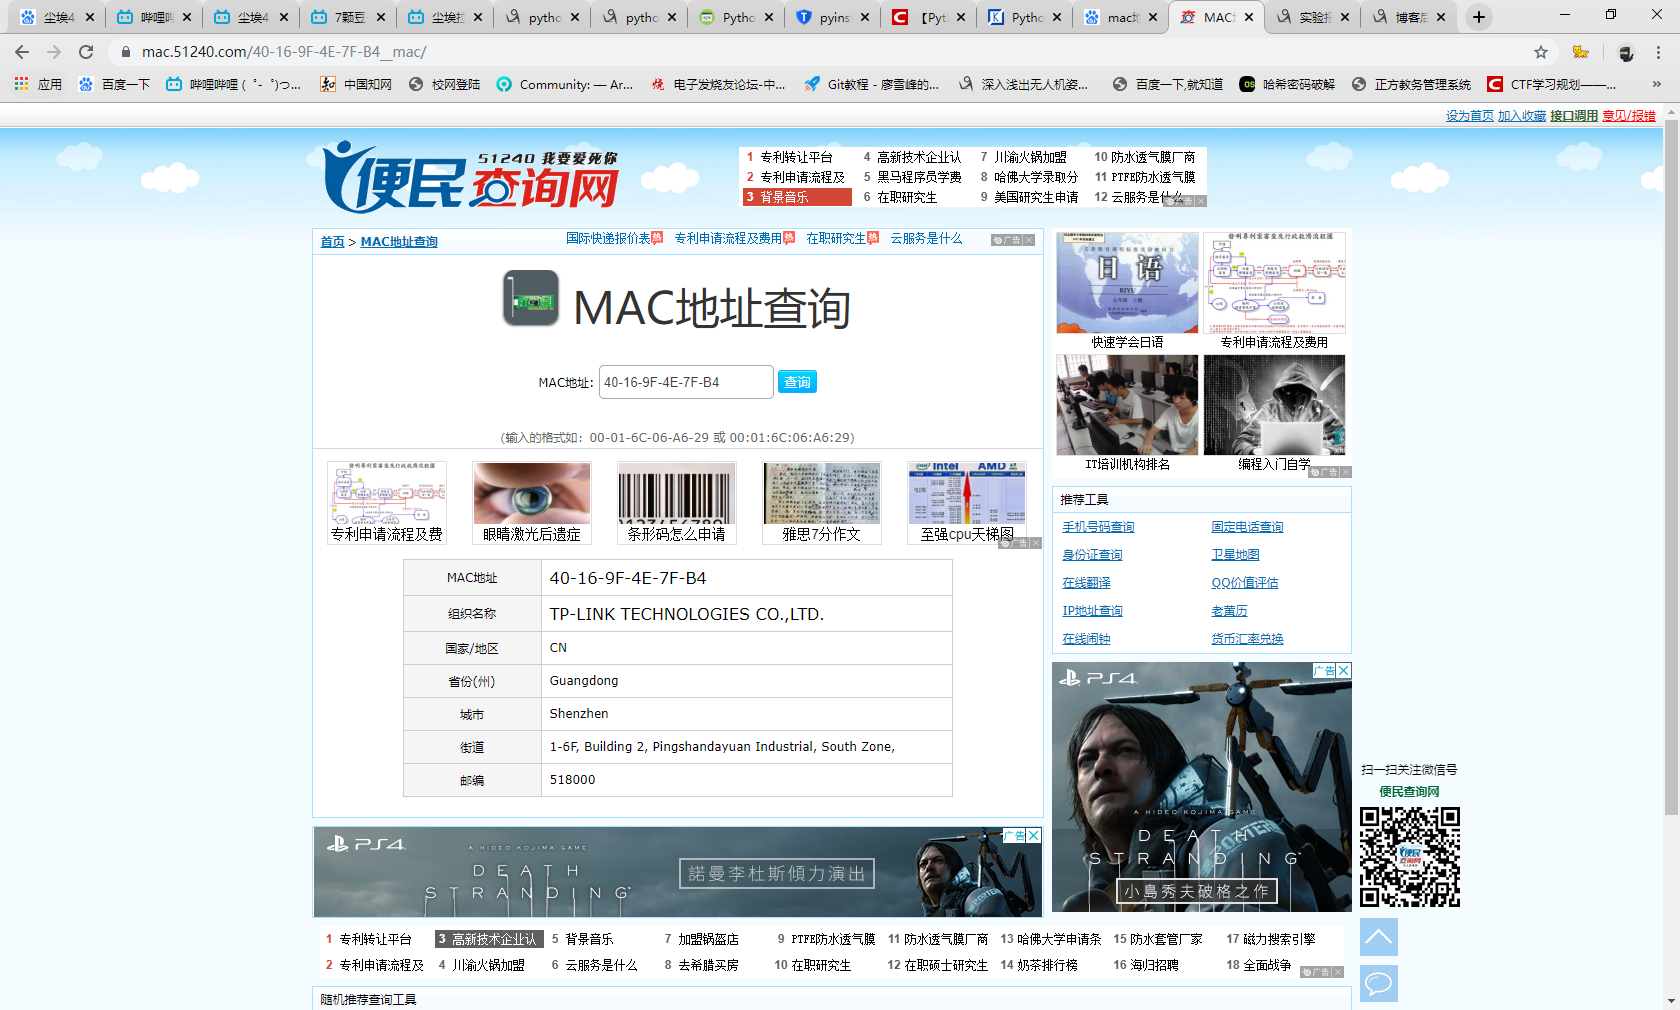Reload the current page
1680x1010 pixels.
[86, 52]
